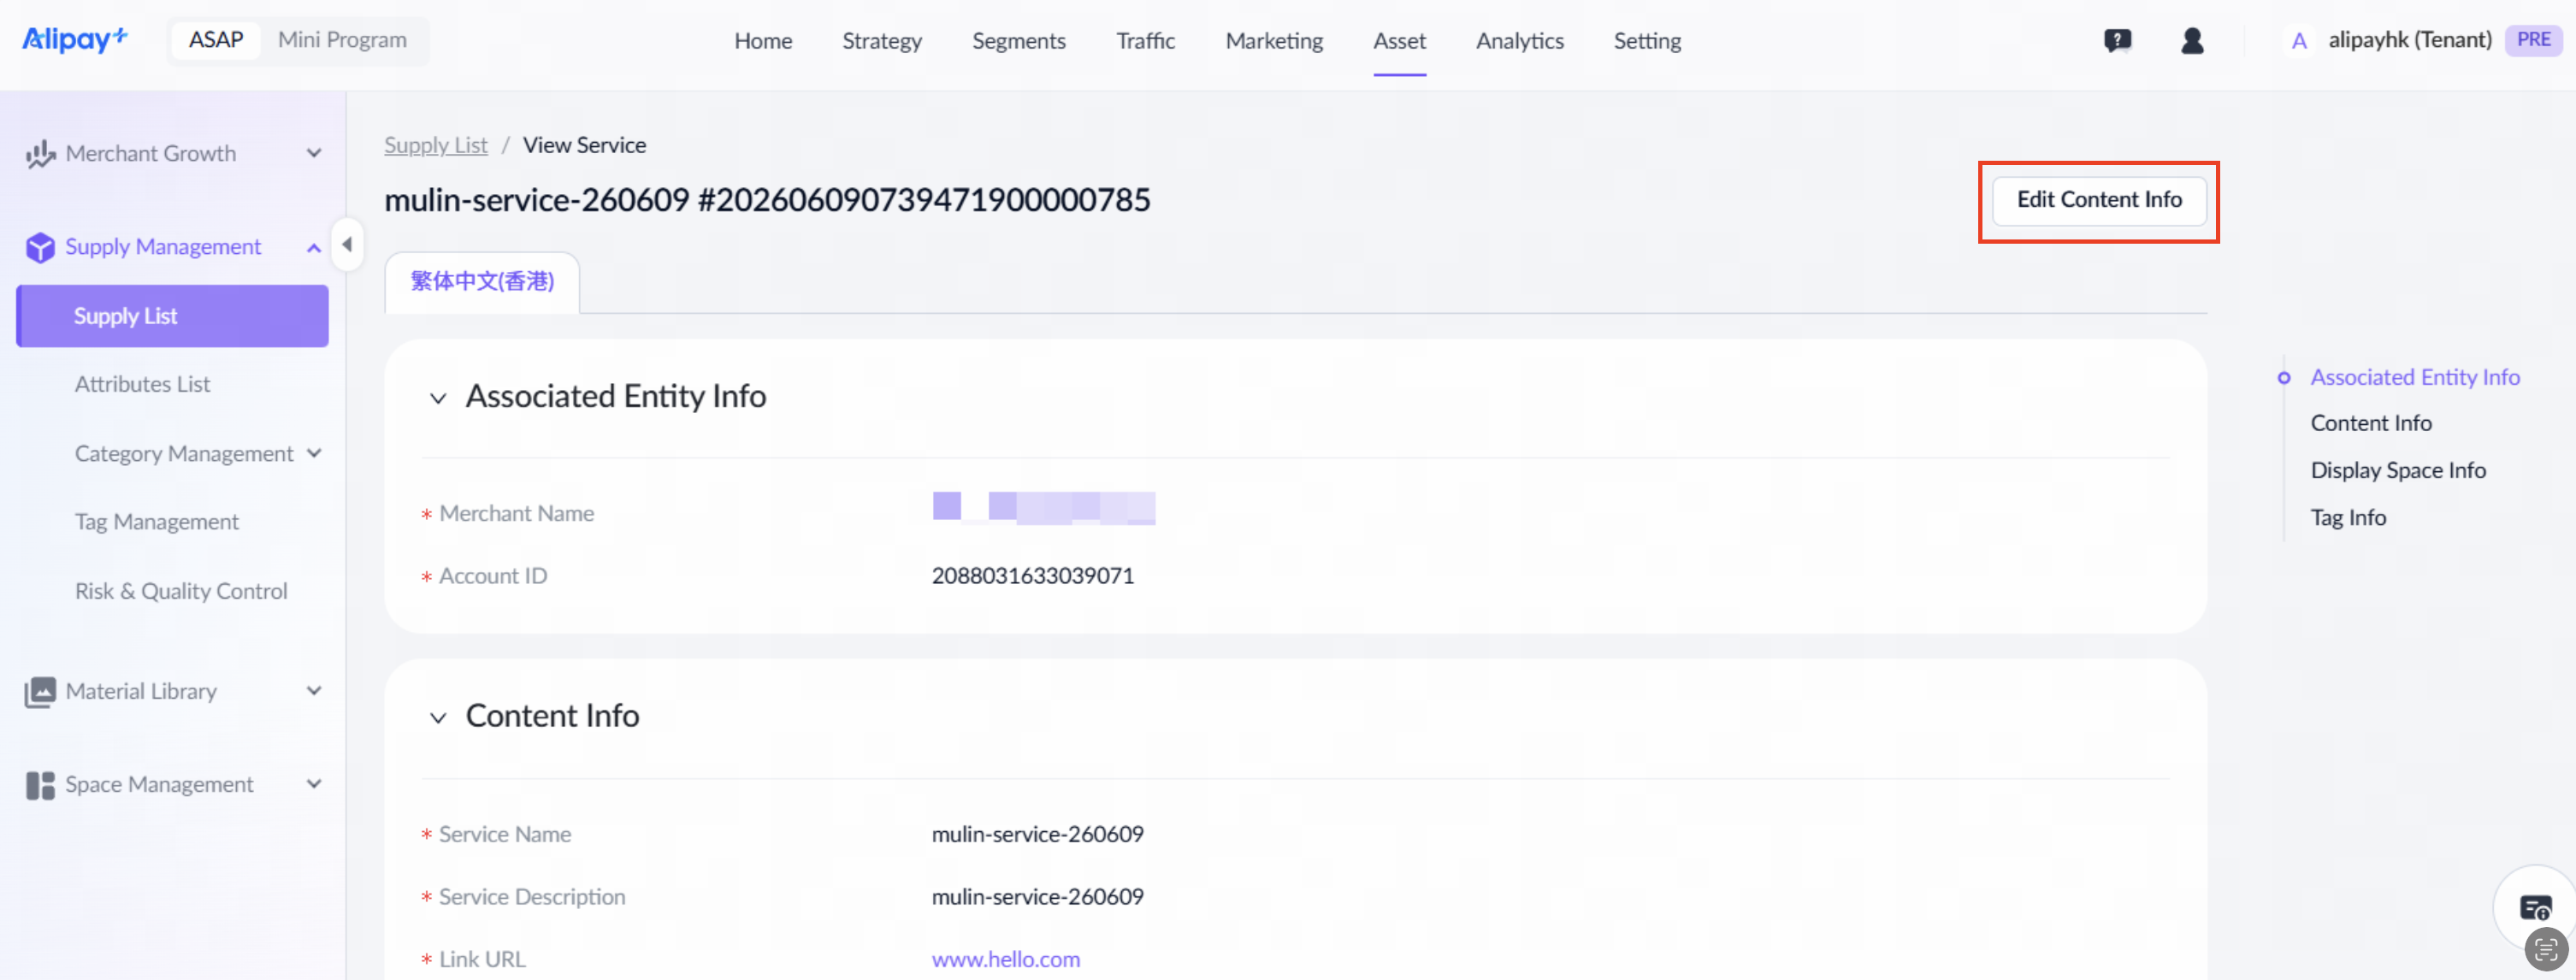Jump to Tag Info anchor
2576x980 pixels.
[2348, 517]
